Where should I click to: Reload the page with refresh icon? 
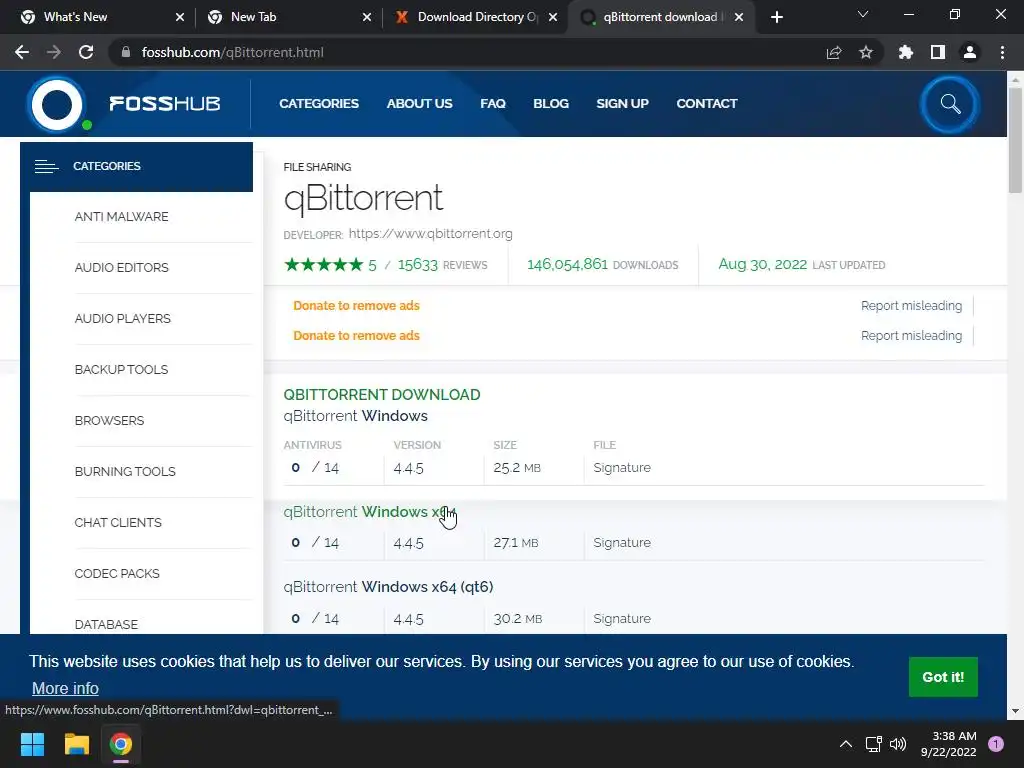(x=86, y=52)
